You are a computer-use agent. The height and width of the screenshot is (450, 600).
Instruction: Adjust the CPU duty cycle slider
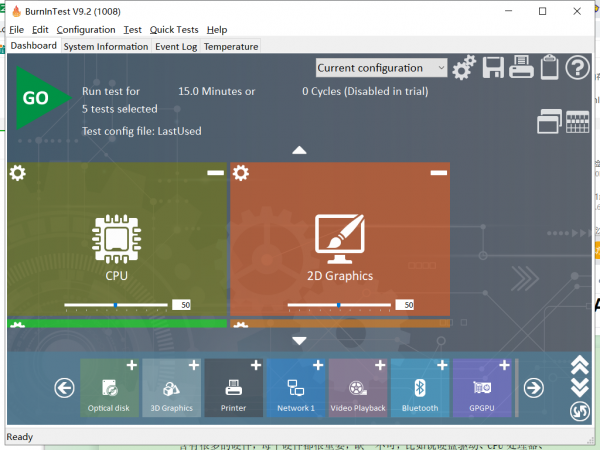tap(116, 305)
